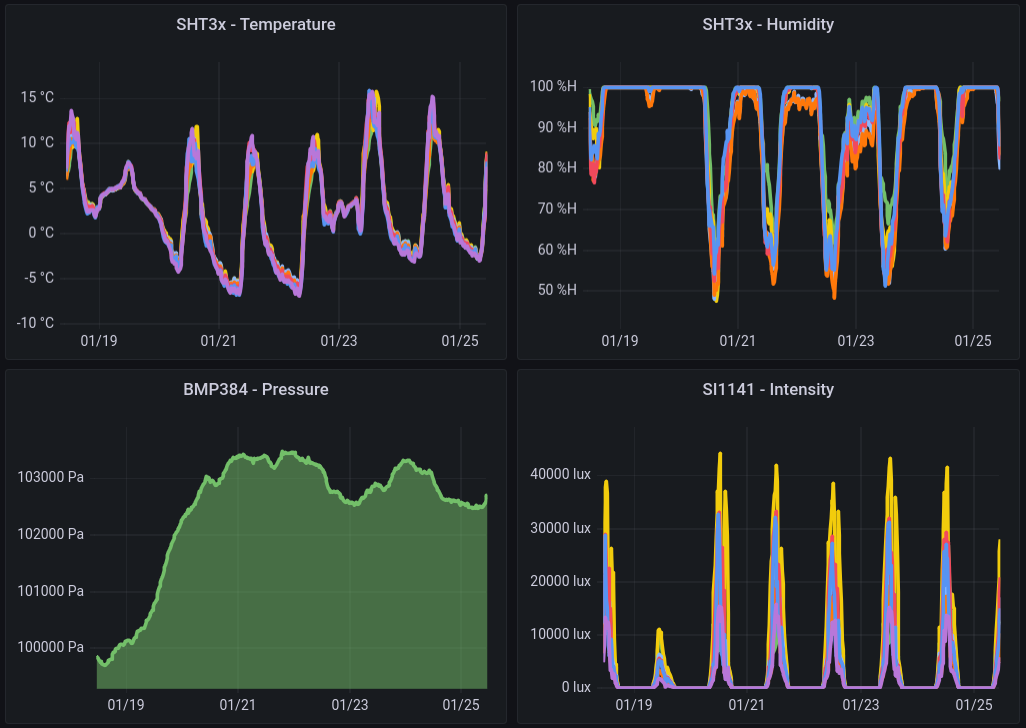Open the SHT3x - Temperature panel title menu
The height and width of the screenshot is (728, 1026).
coord(256,24)
